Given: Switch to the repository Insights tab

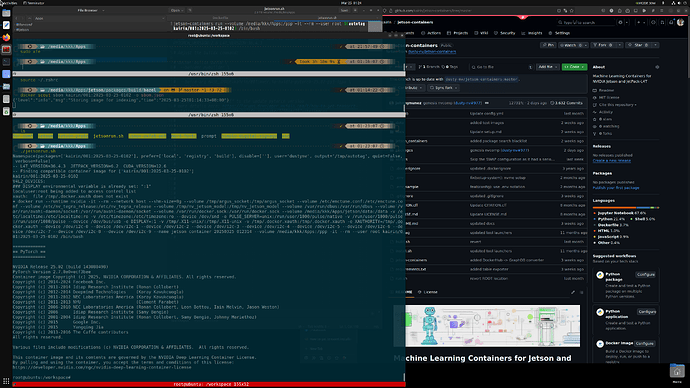Looking at the screenshot, I should point(532,33).
